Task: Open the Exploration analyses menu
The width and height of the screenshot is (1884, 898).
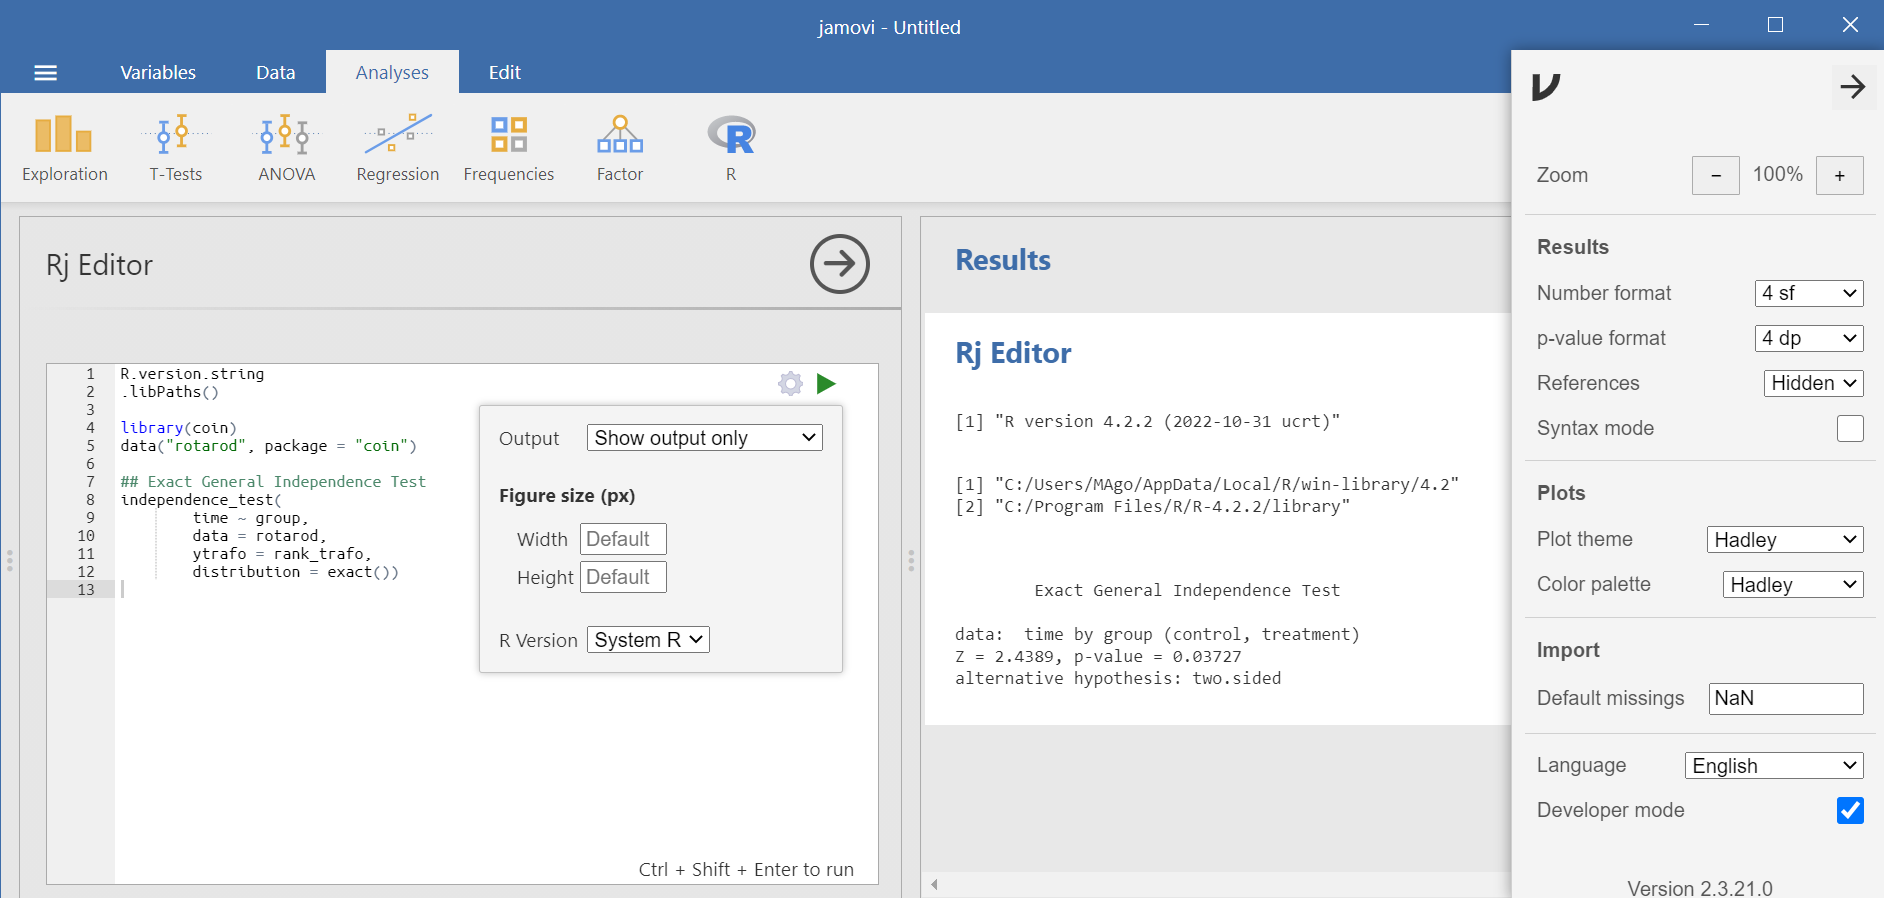Action: pyautogui.click(x=65, y=149)
